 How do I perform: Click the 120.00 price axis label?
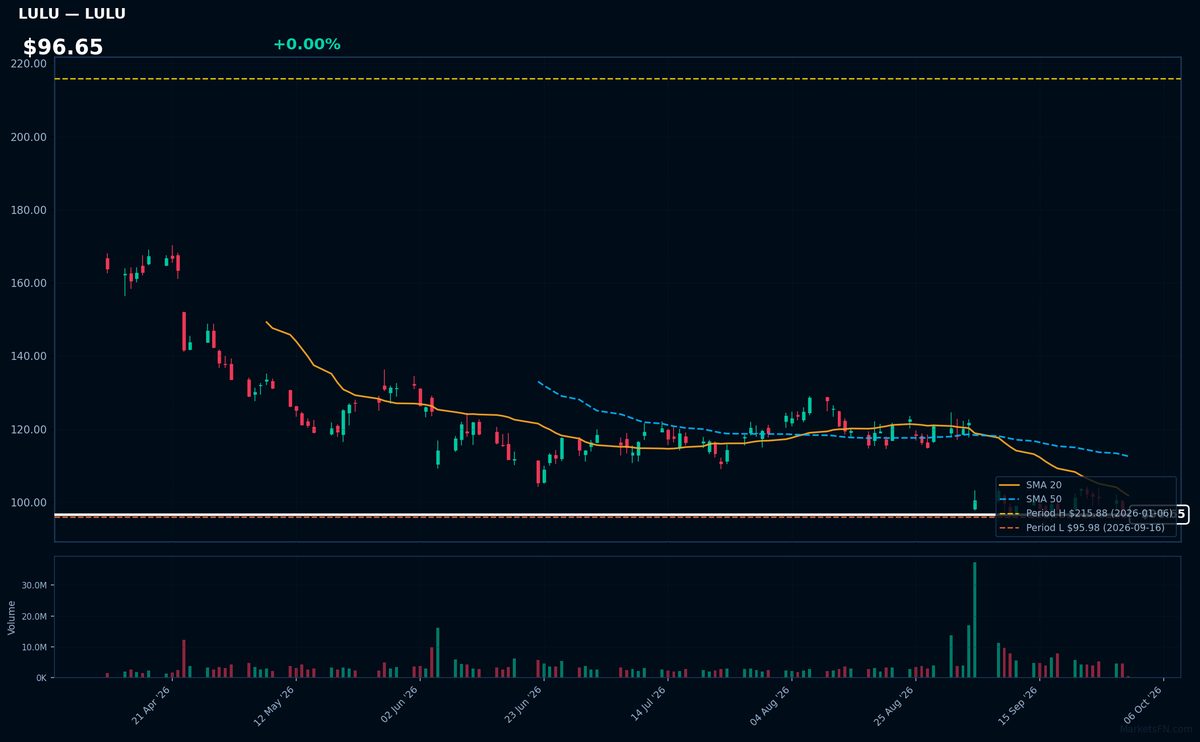28,430
